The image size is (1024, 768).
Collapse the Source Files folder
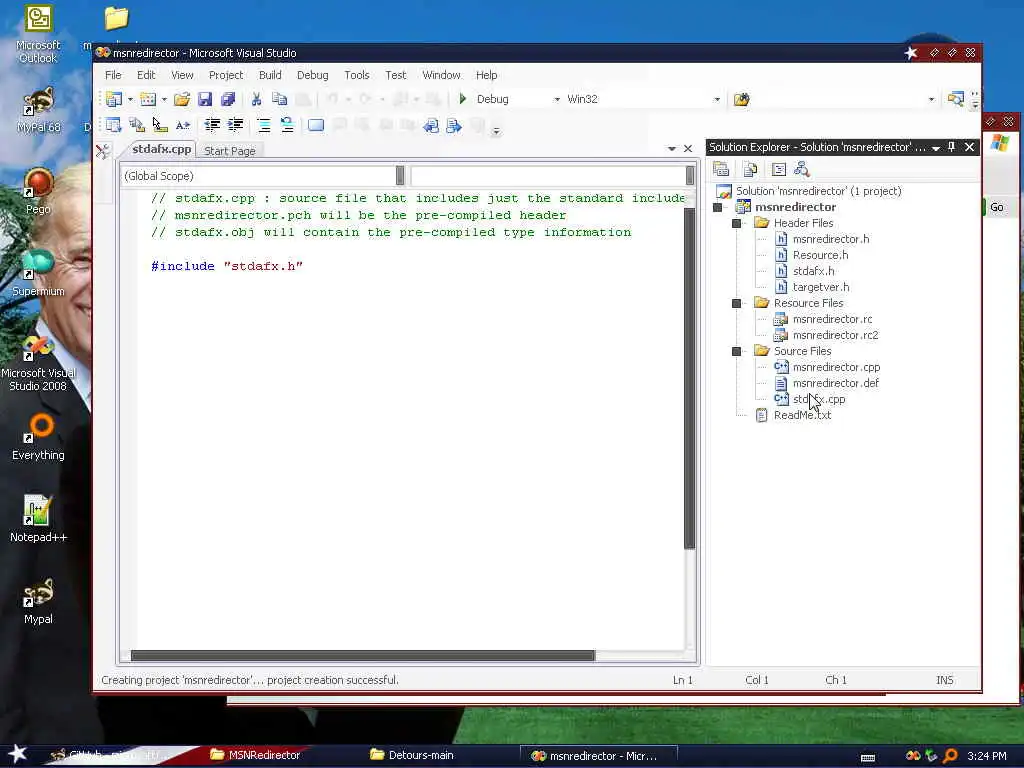click(737, 351)
